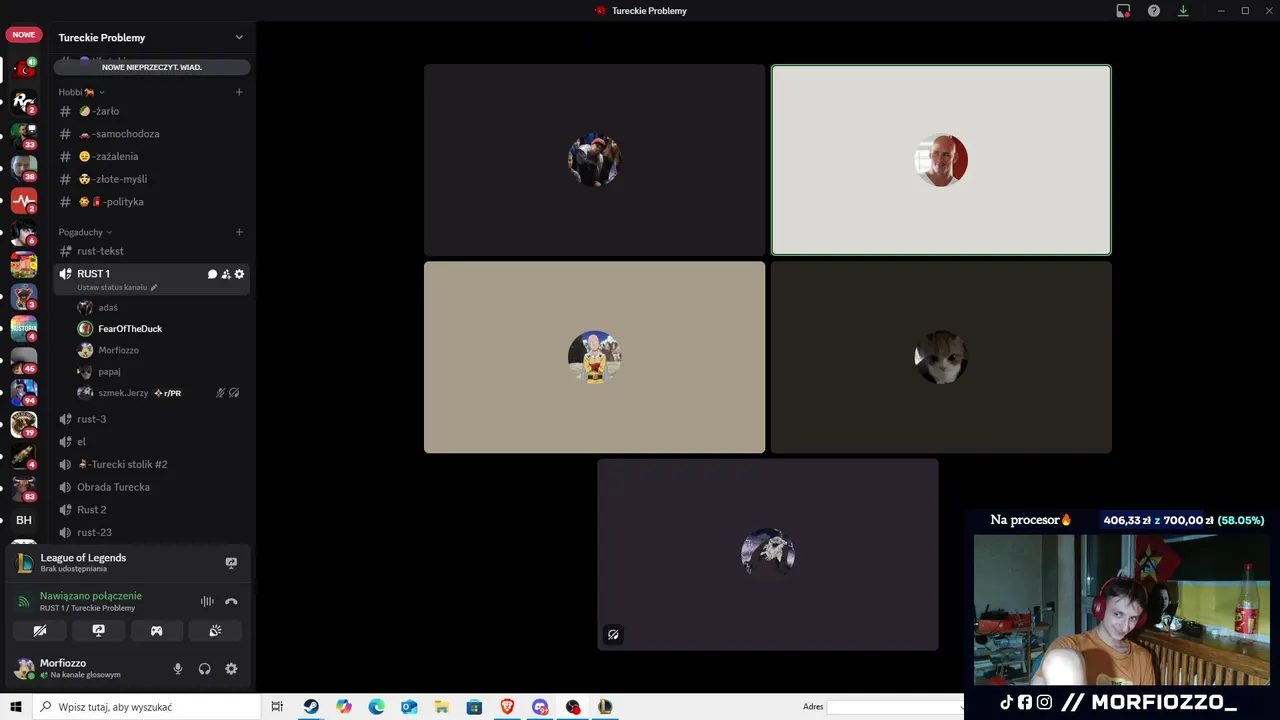Viewport: 1280px width, 720px height.
Task: Deafen with the headphones icon
Action: [205, 669]
